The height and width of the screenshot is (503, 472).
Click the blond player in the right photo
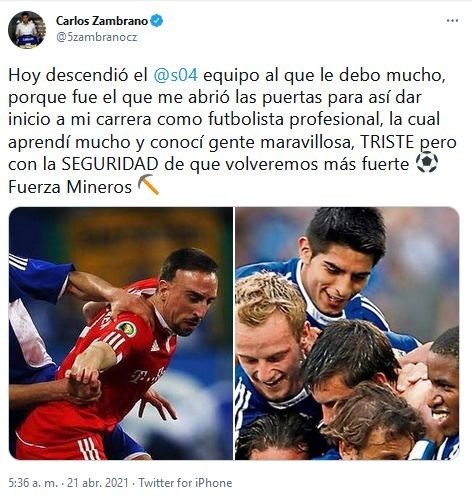point(268,337)
